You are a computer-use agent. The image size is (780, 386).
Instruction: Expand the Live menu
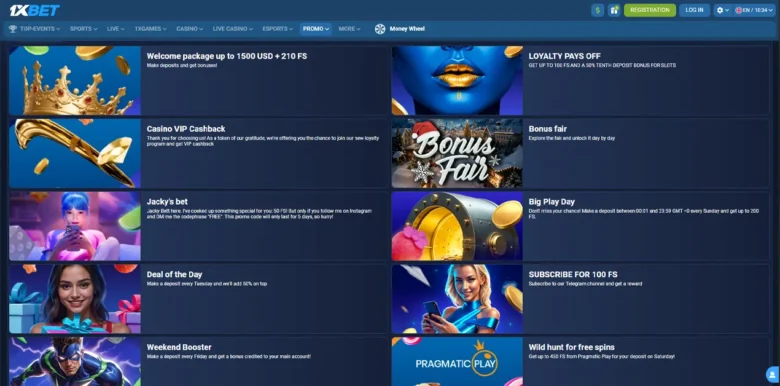[x=115, y=29]
